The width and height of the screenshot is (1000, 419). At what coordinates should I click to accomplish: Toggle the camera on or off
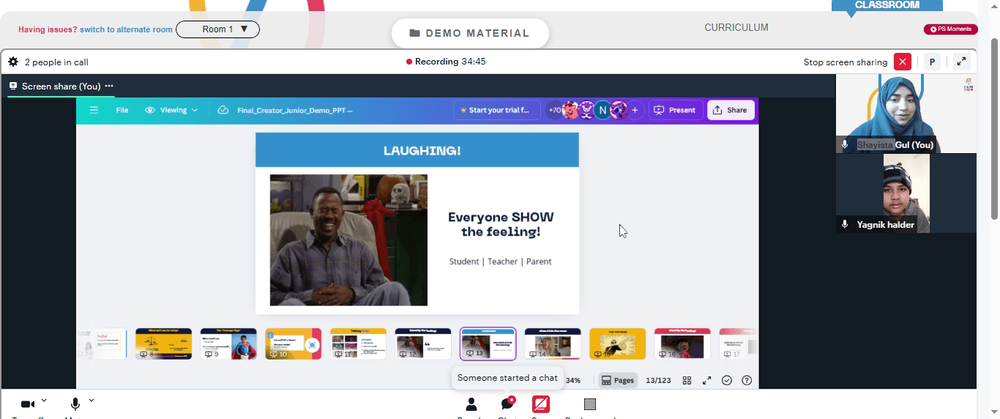click(27, 404)
